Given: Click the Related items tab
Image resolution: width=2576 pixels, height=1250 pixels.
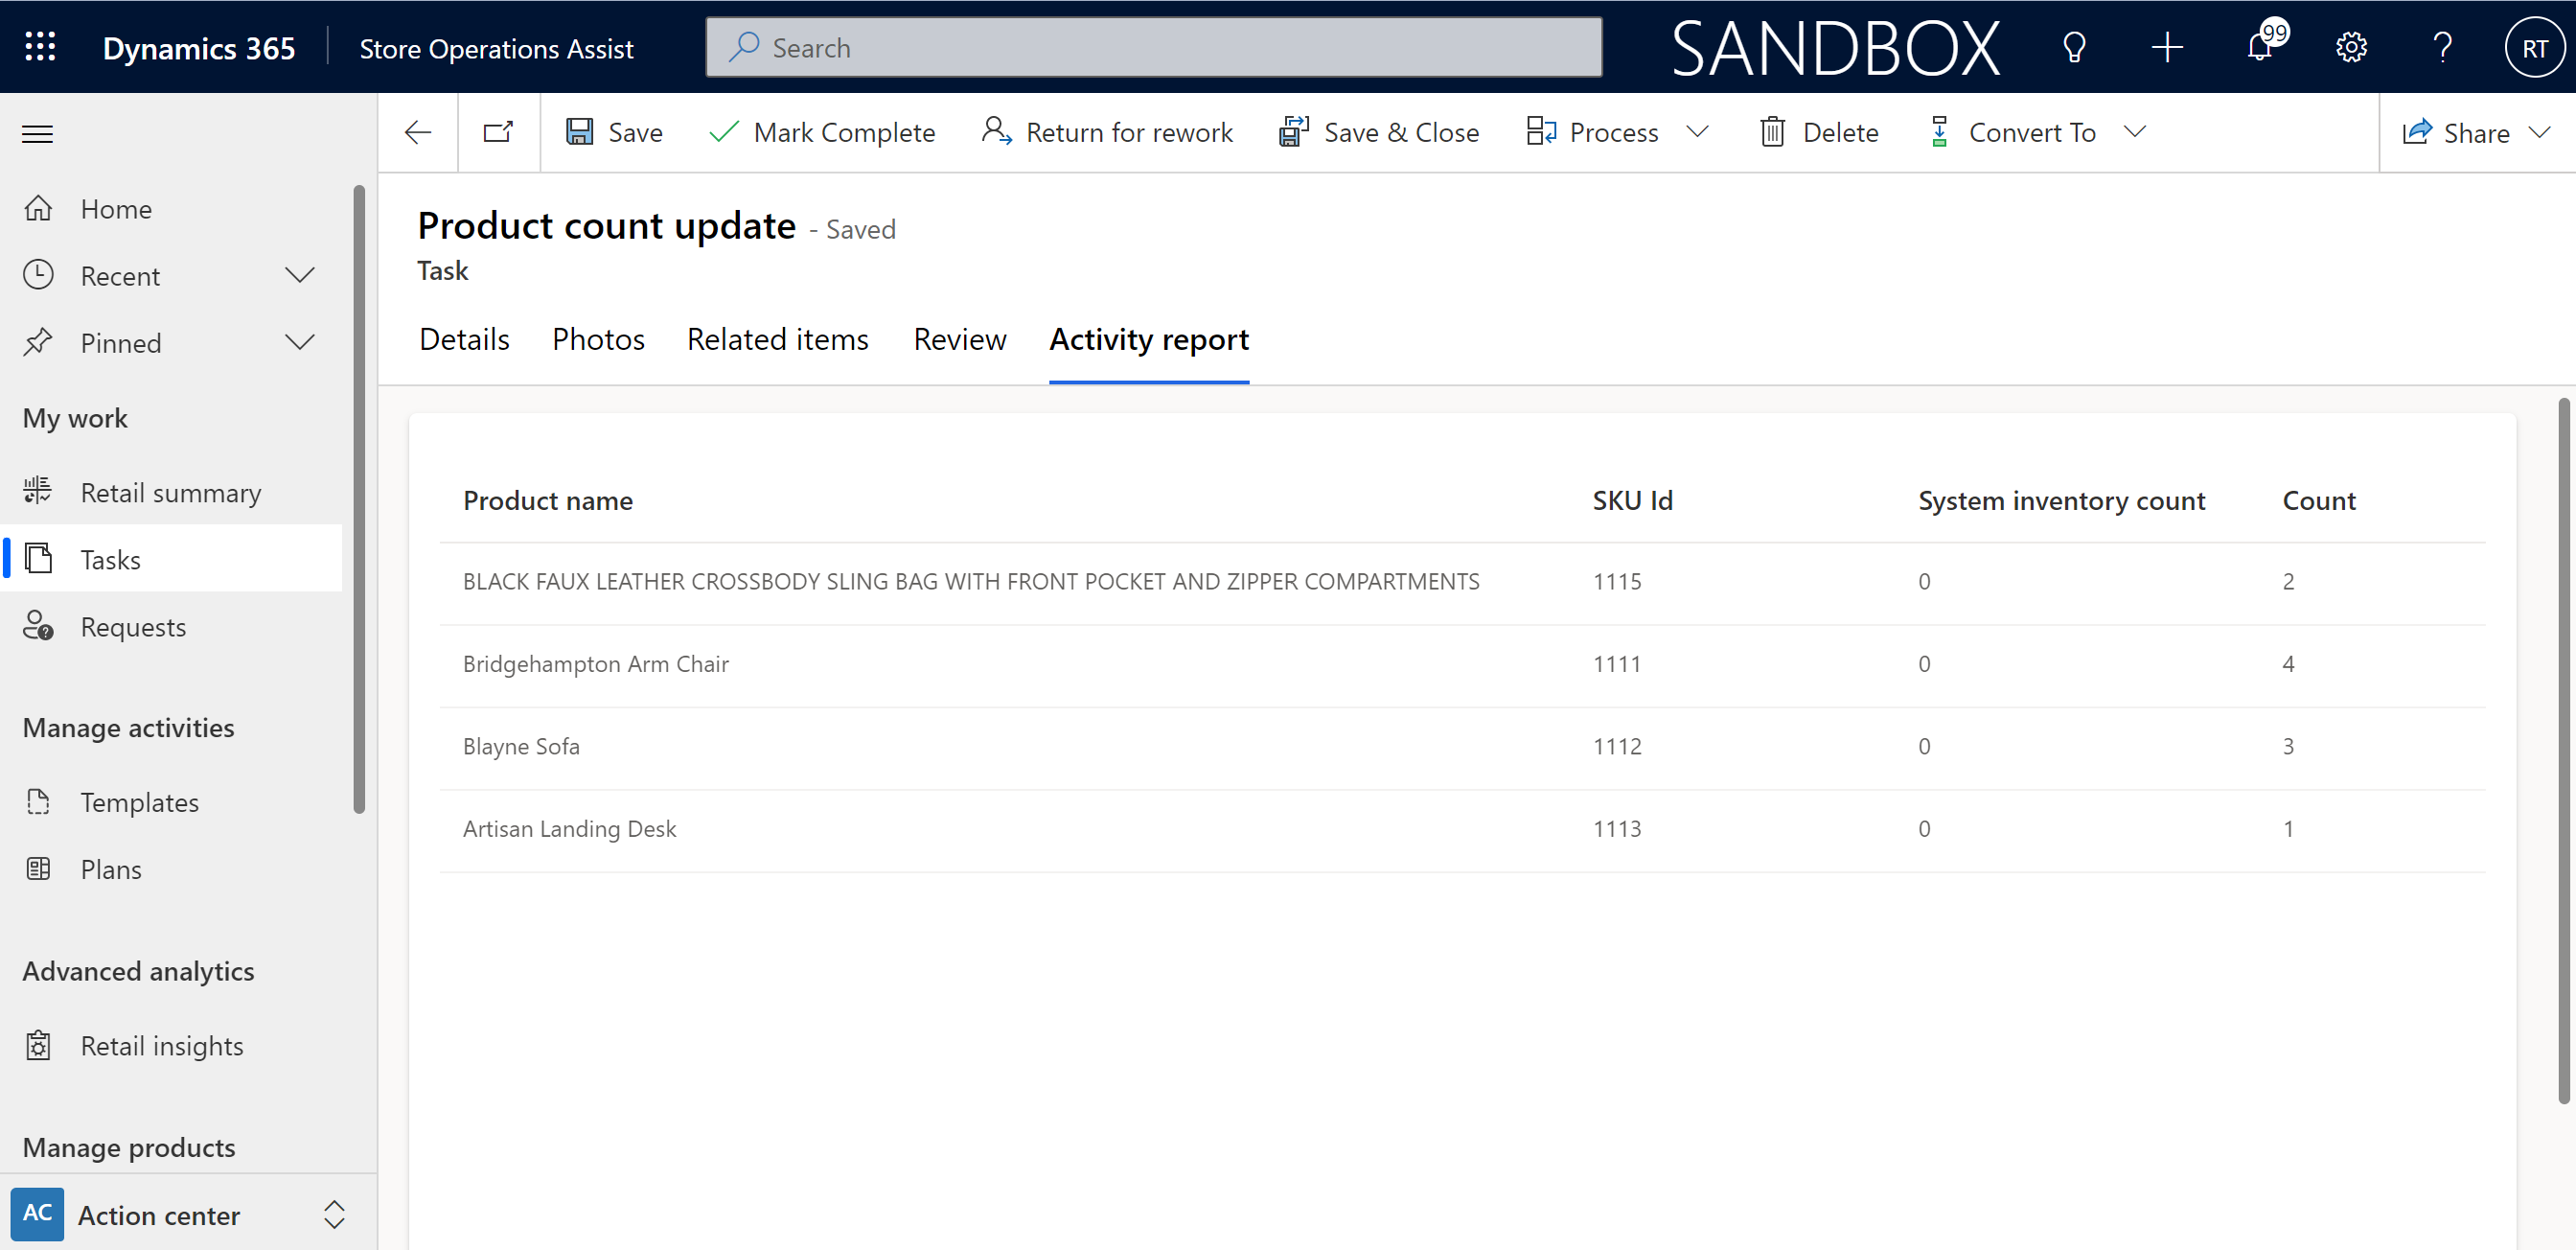Looking at the screenshot, I should tap(777, 340).
